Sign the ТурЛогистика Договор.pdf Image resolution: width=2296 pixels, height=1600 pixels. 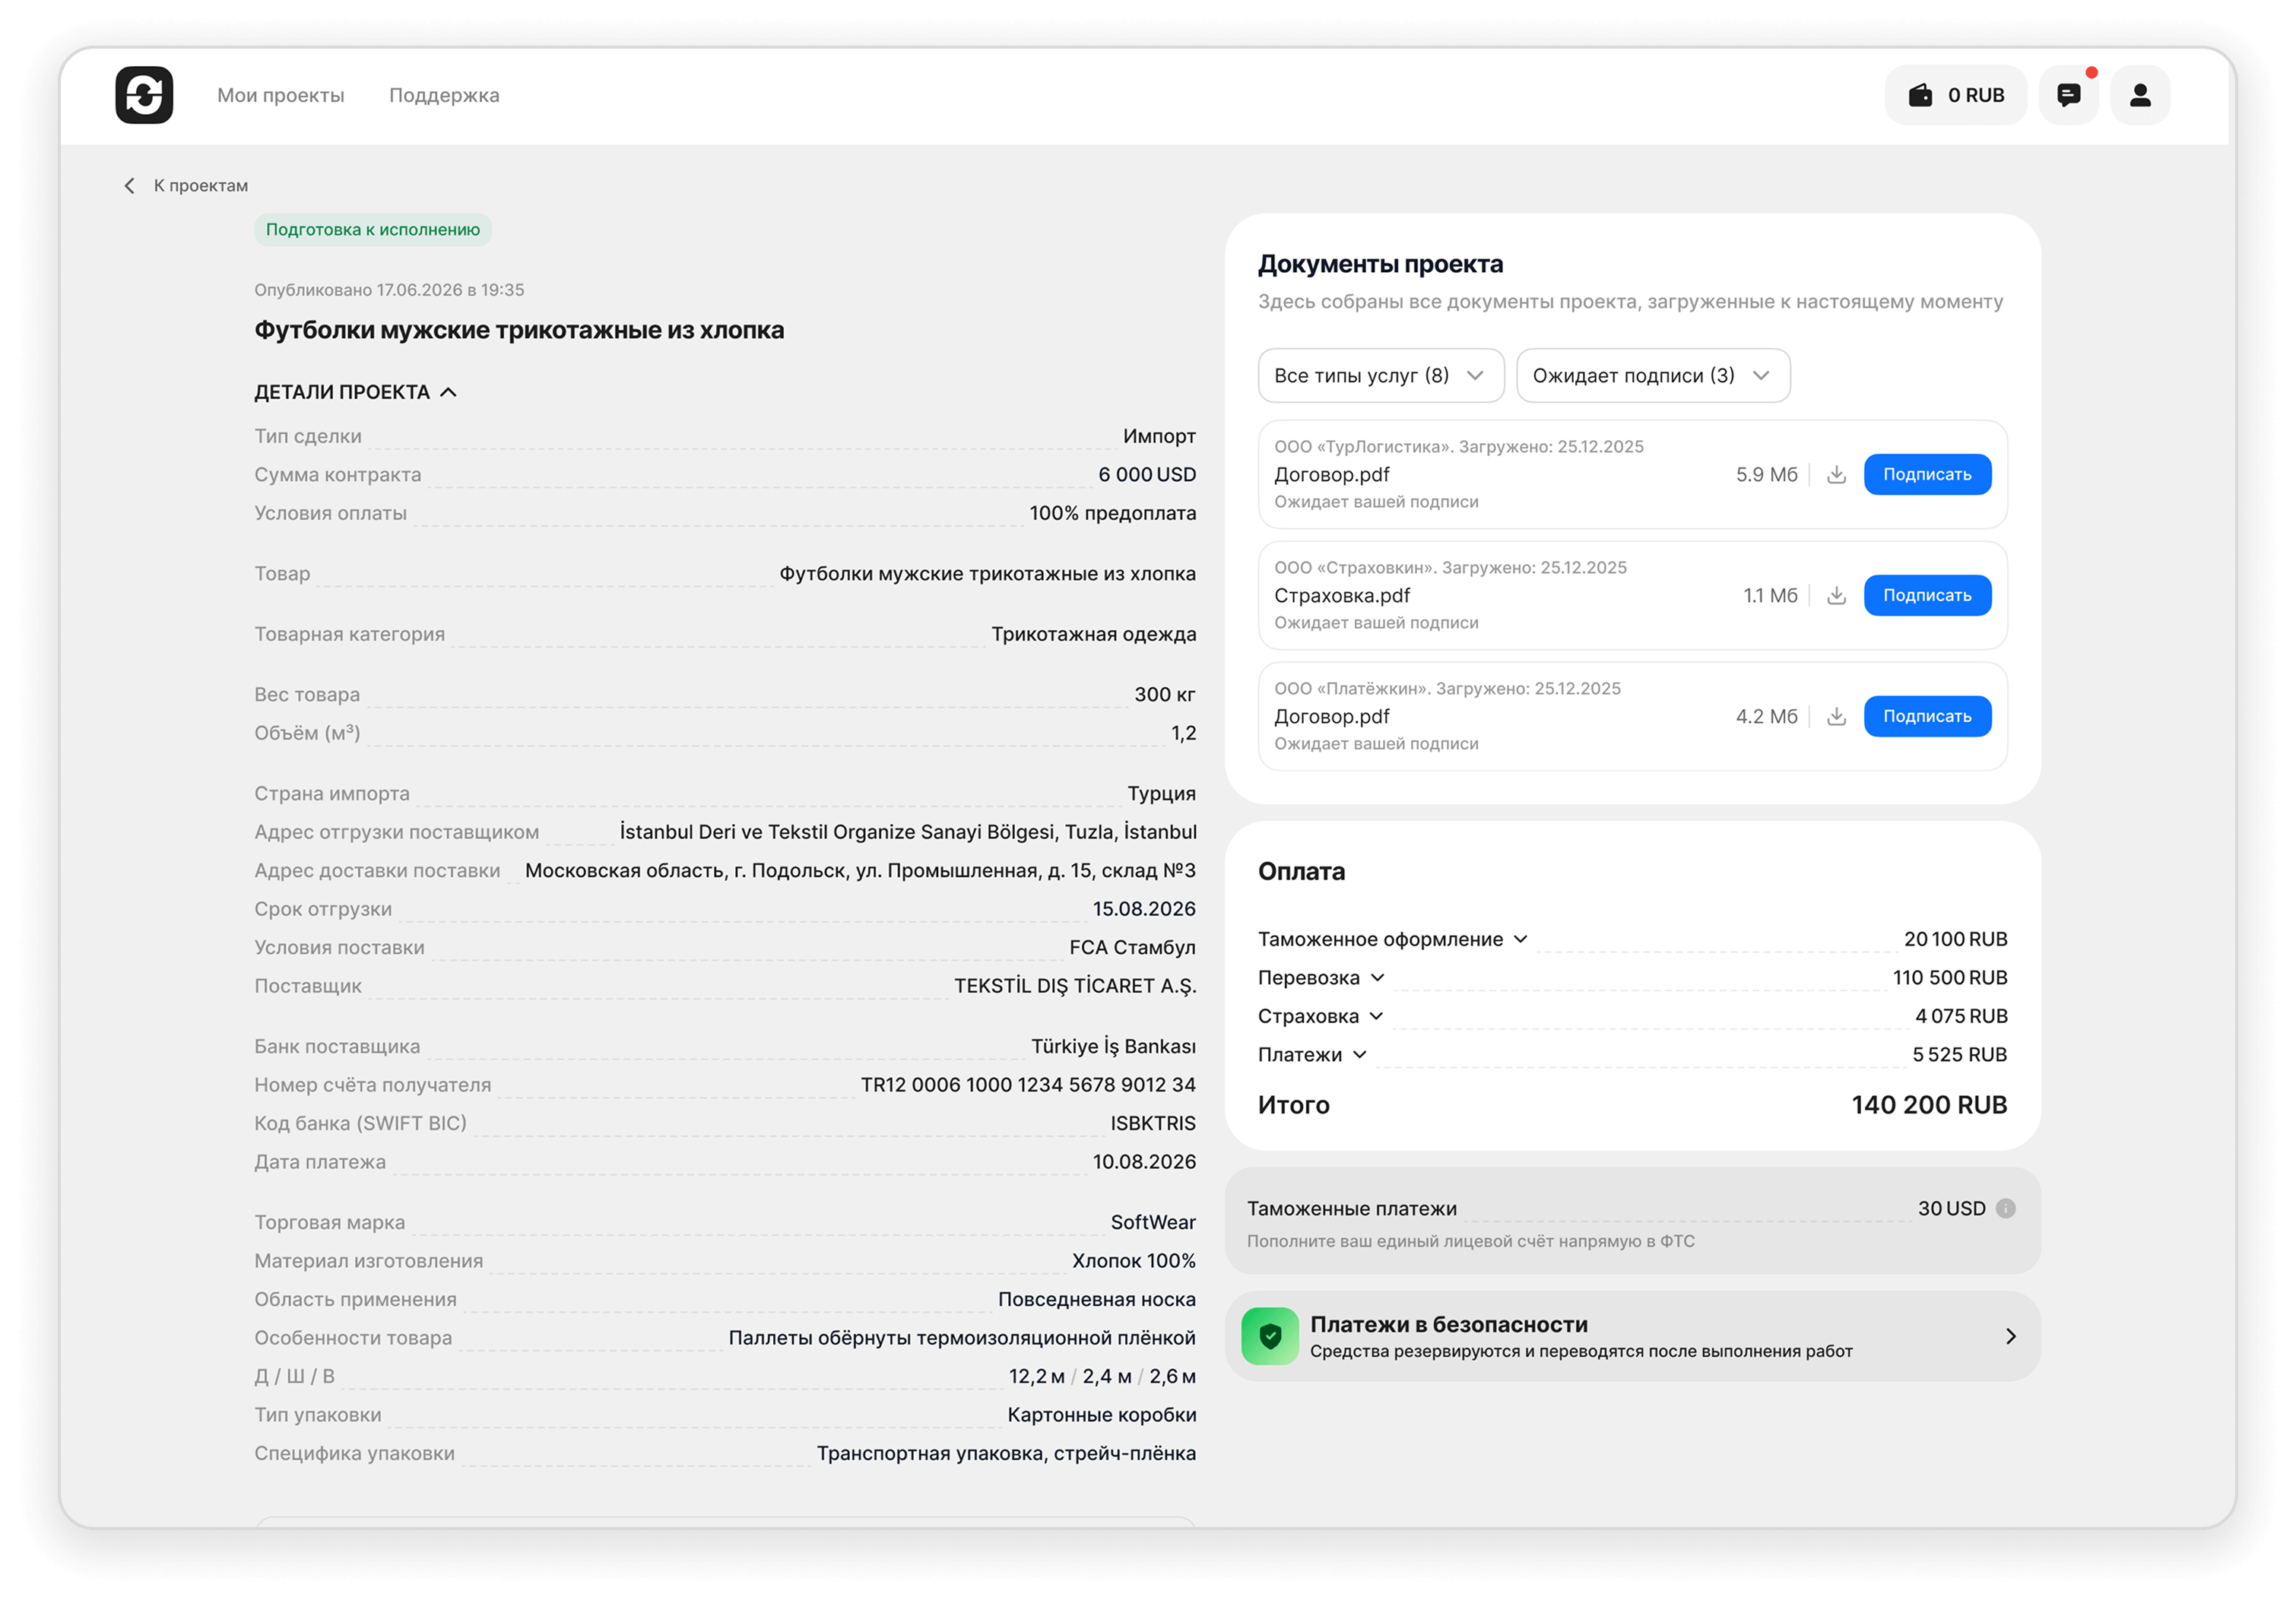1927,475
